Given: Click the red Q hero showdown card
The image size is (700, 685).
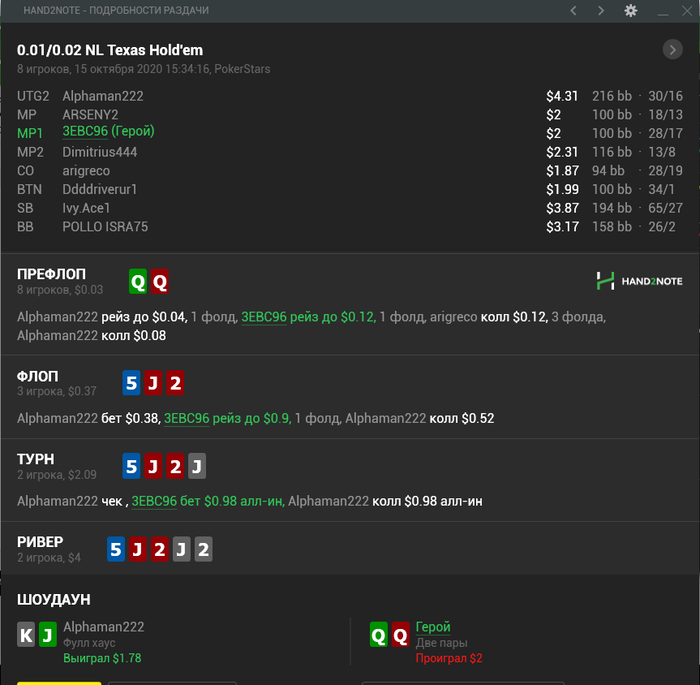Looking at the screenshot, I should point(400,635).
